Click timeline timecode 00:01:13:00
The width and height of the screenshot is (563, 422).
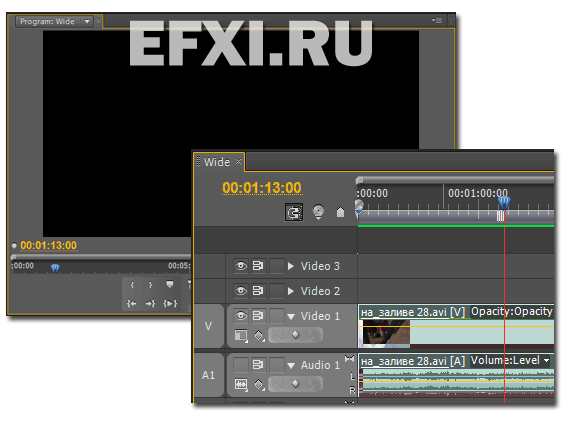tap(262, 187)
